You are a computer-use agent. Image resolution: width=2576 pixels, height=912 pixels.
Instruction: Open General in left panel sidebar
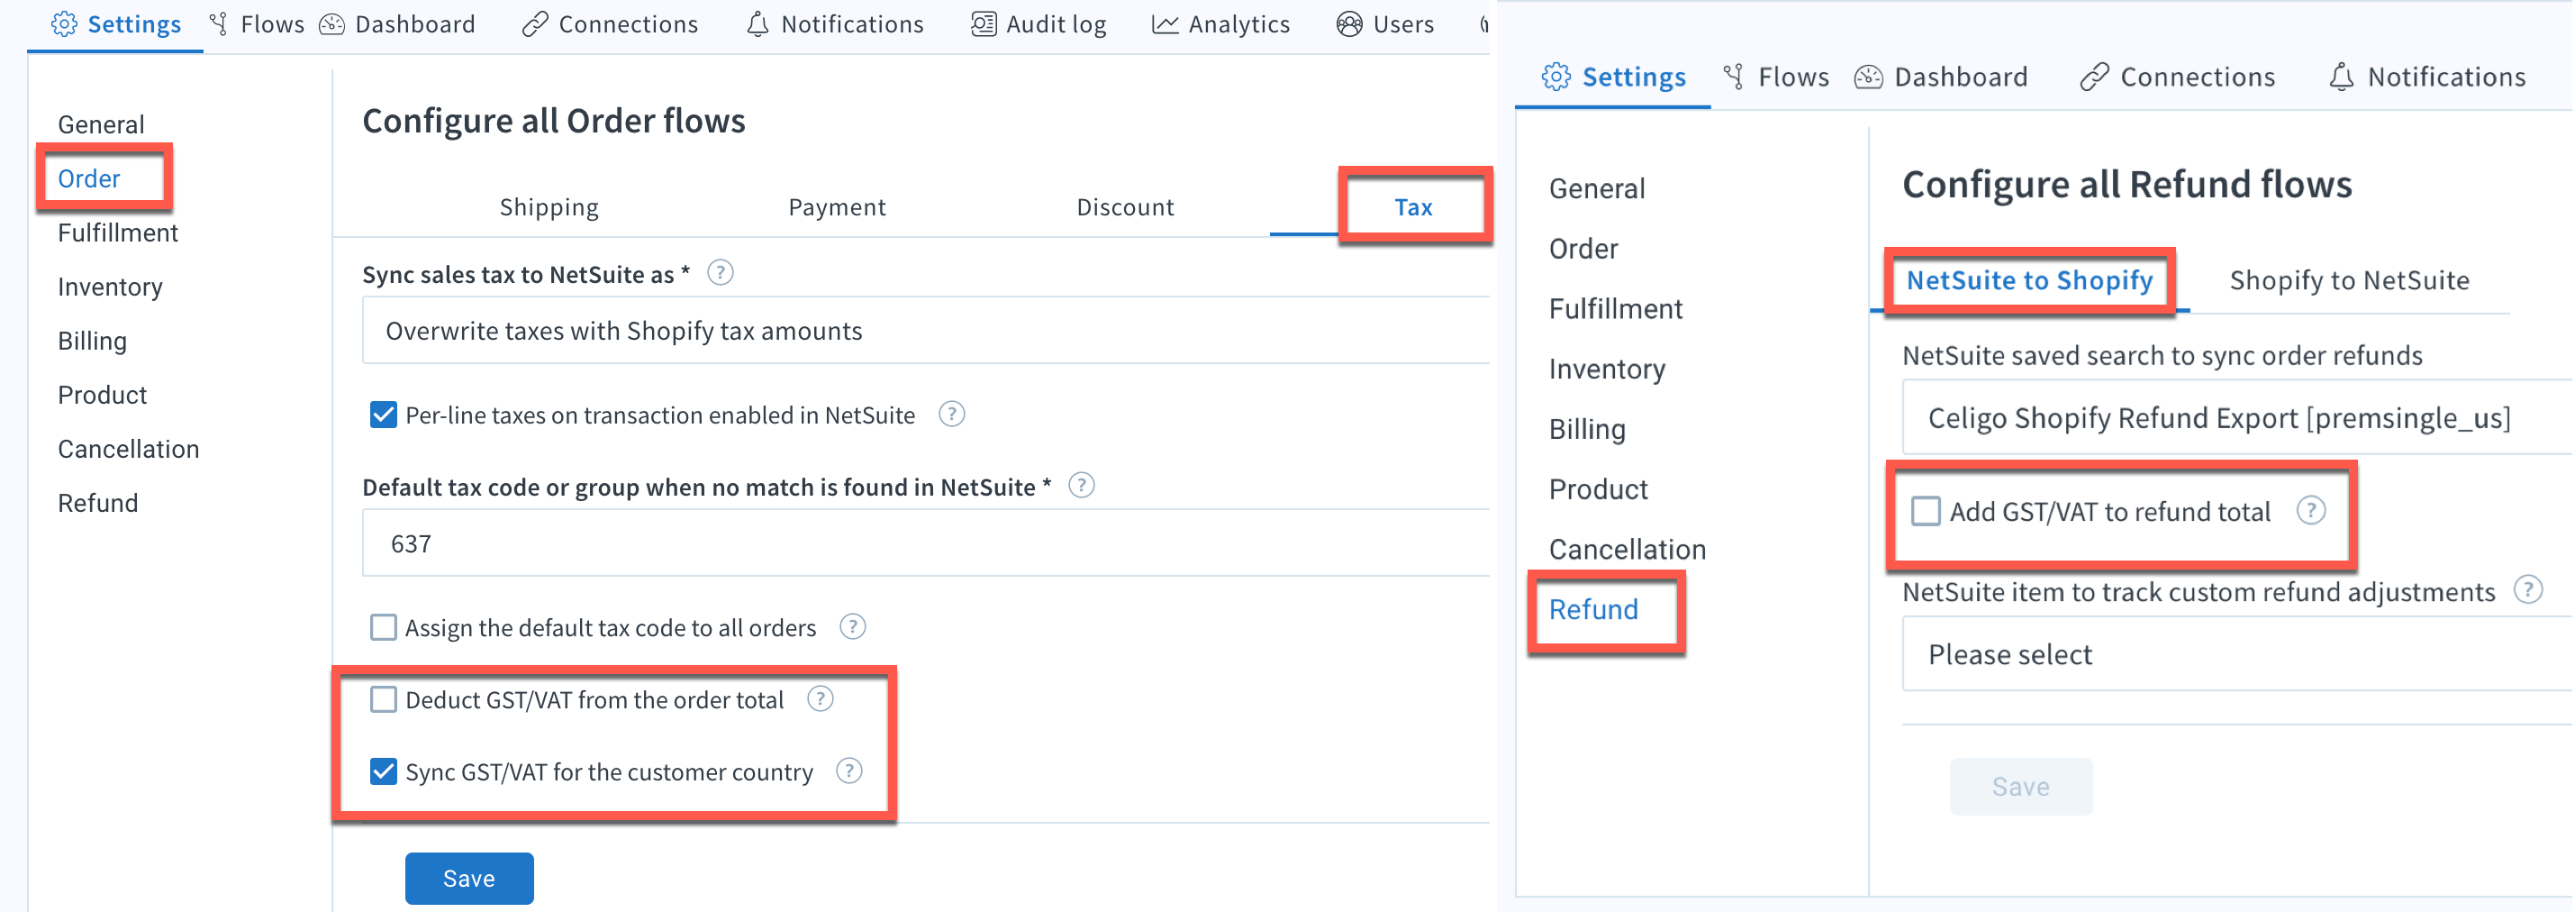[x=101, y=124]
